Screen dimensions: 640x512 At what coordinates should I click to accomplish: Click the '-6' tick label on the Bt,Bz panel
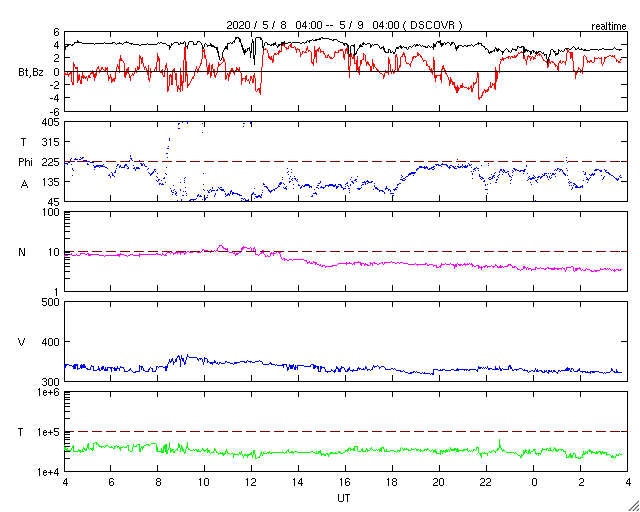[x=55, y=112]
